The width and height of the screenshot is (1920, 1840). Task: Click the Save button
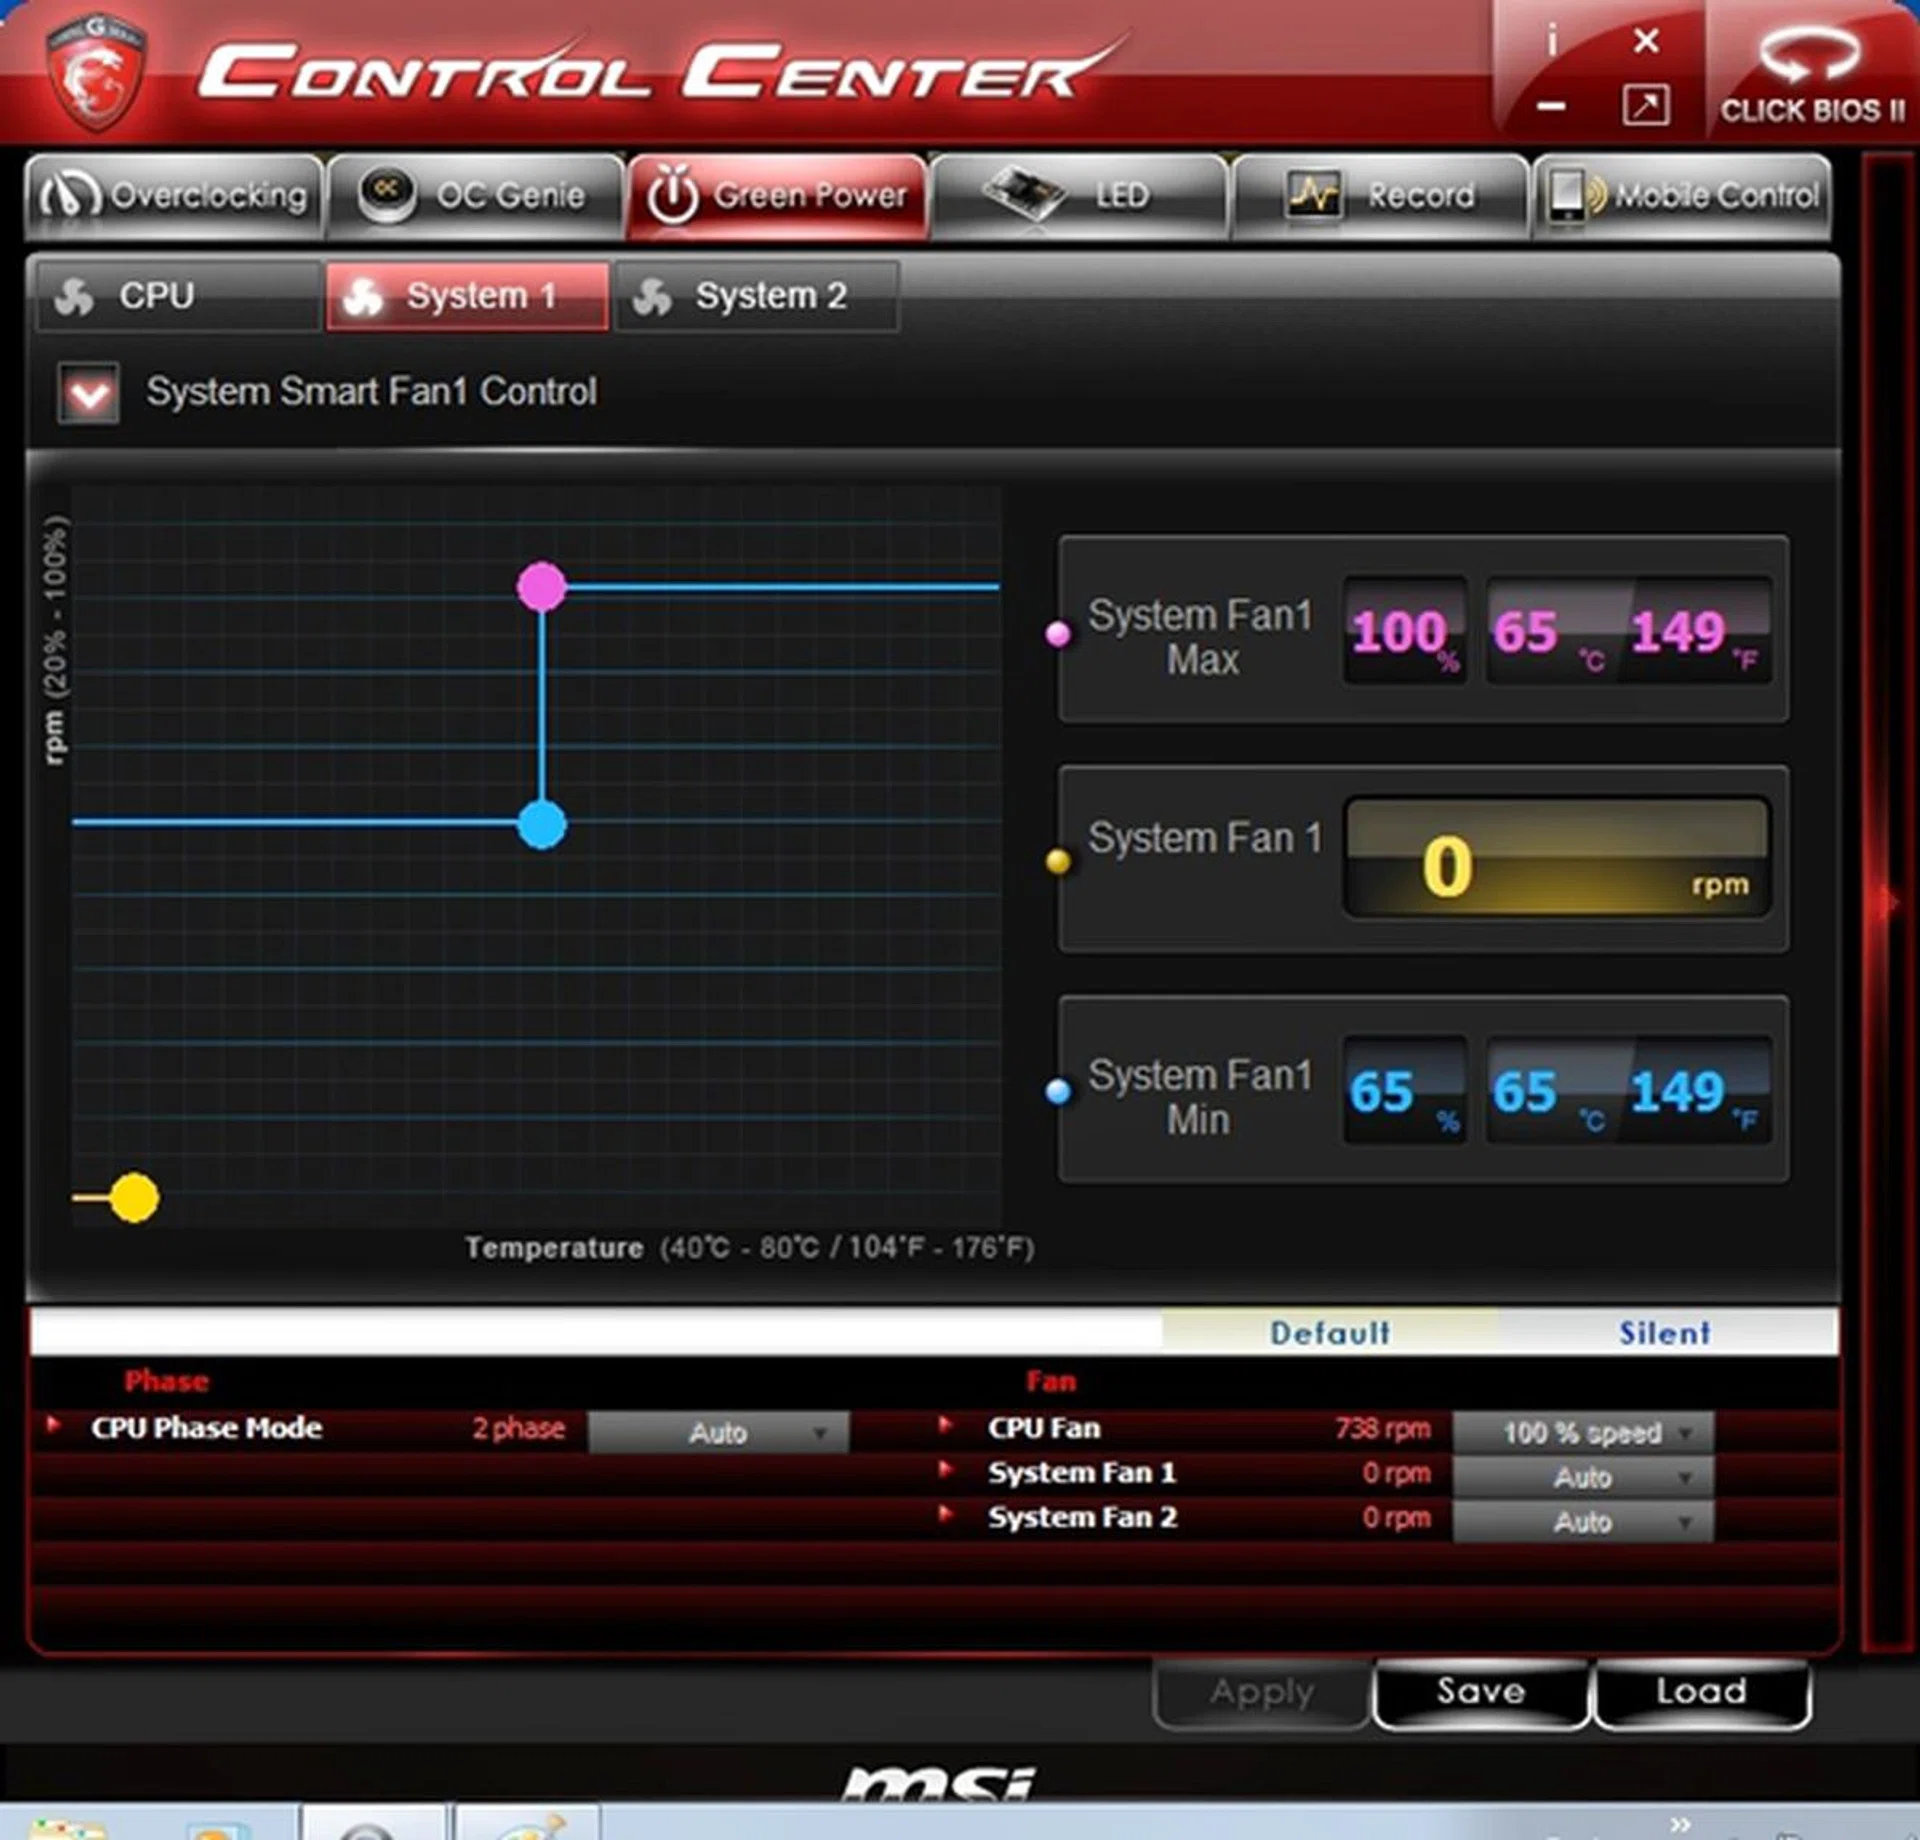1481,1692
